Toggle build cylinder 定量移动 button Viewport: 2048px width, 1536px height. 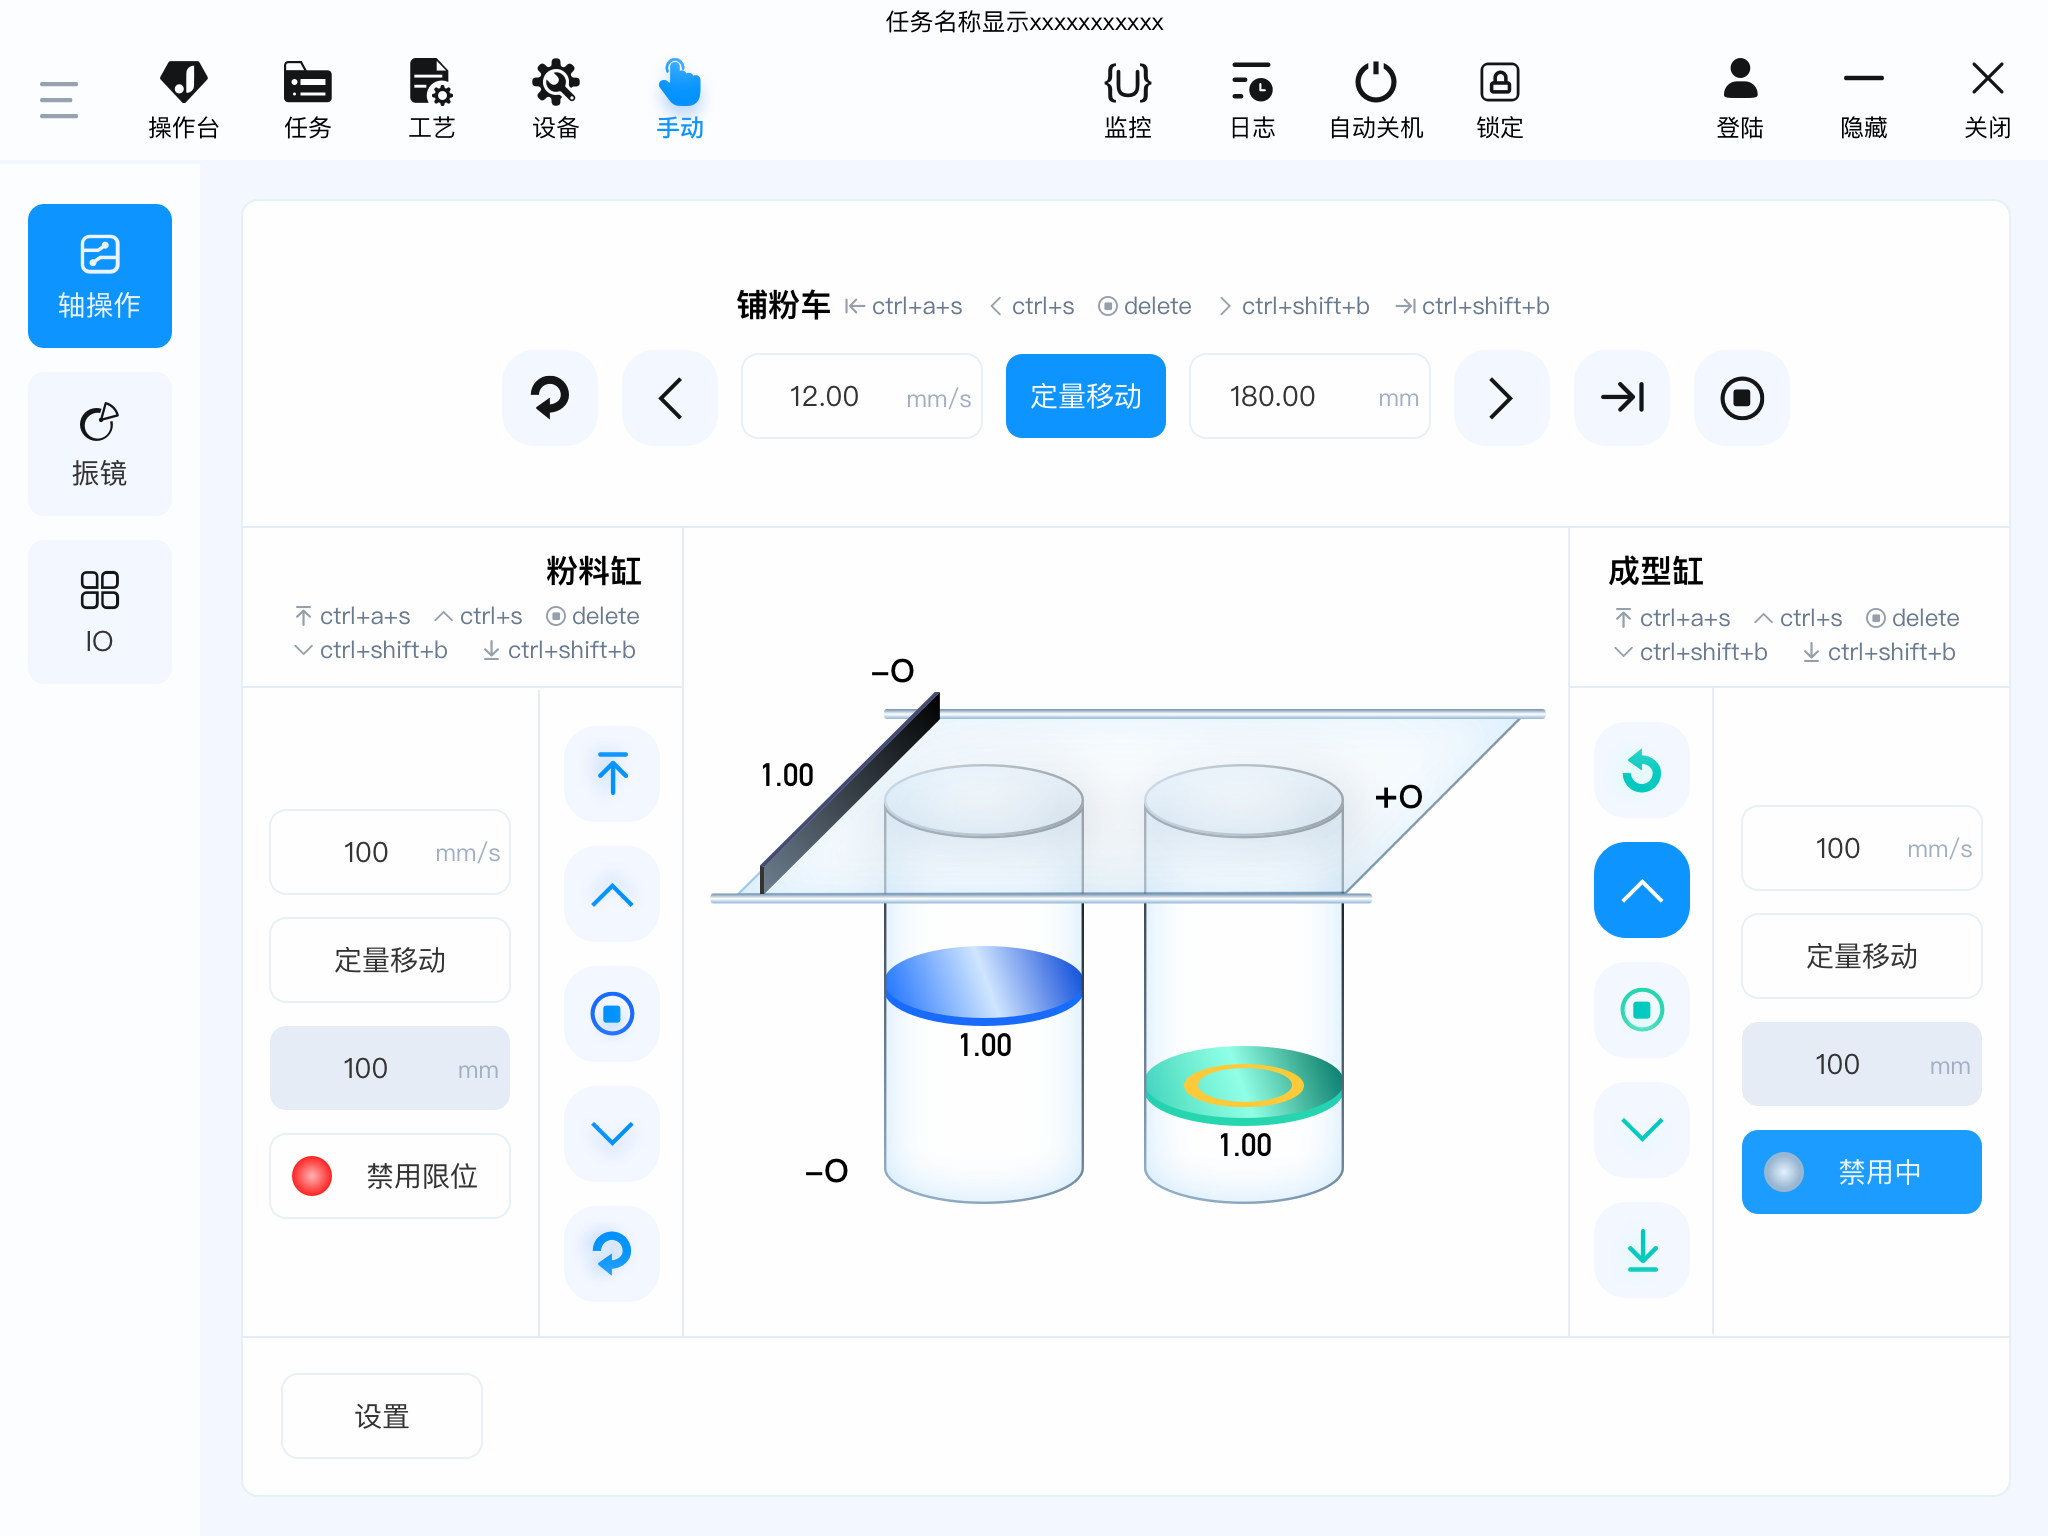(x=1862, y=956)
